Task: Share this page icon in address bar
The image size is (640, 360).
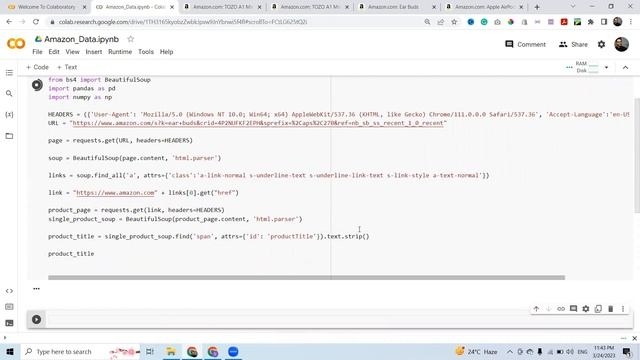Action: tap(440, 22)
